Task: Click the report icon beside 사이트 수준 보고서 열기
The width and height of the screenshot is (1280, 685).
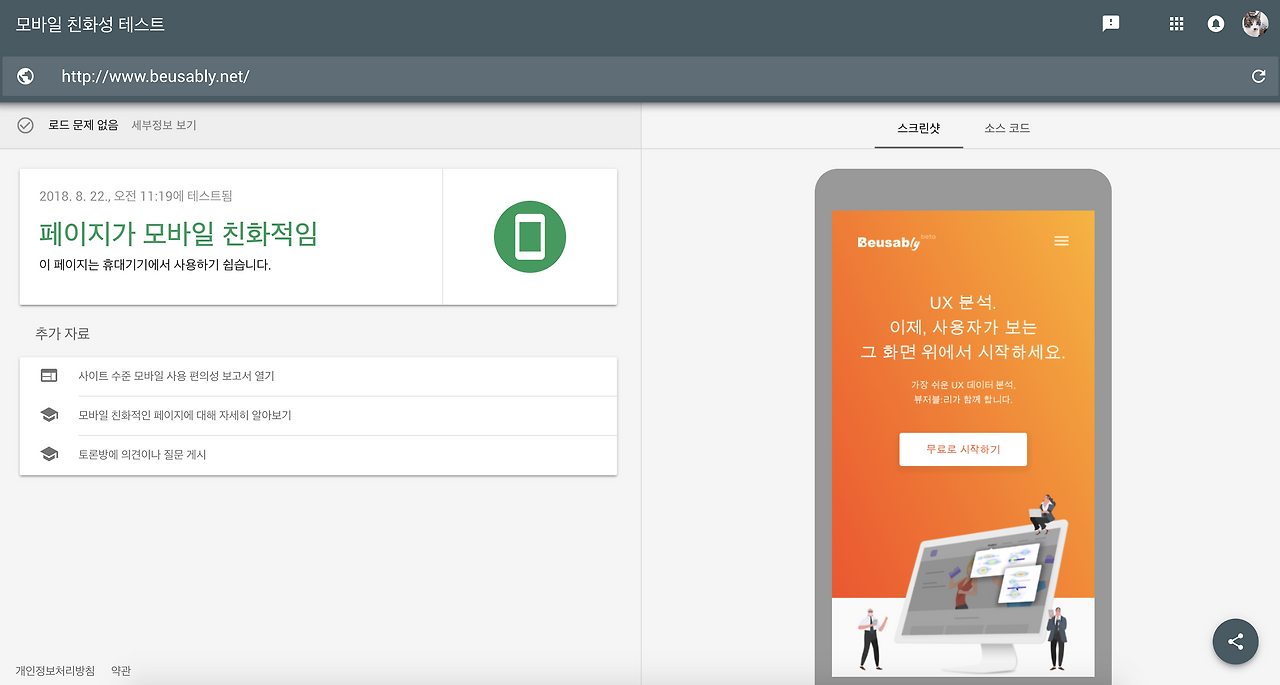Action: coord(49,375)
